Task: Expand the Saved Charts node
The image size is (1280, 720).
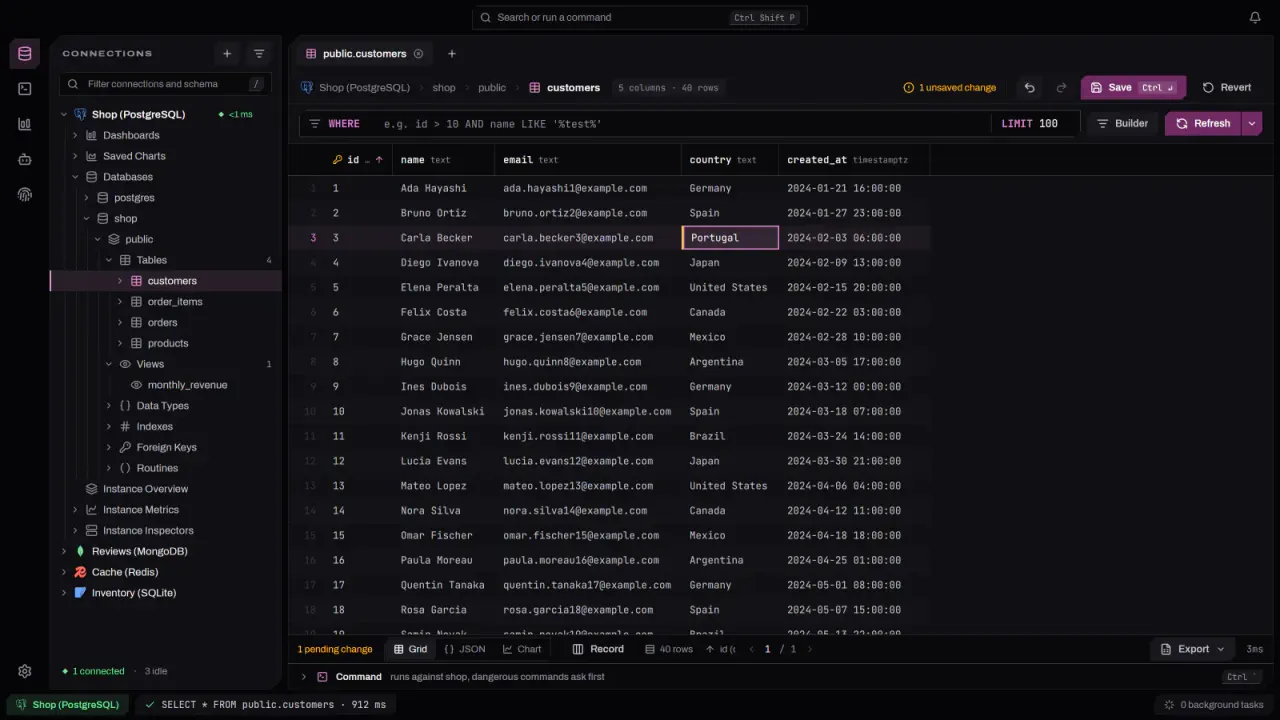Action: pos(75,157)
